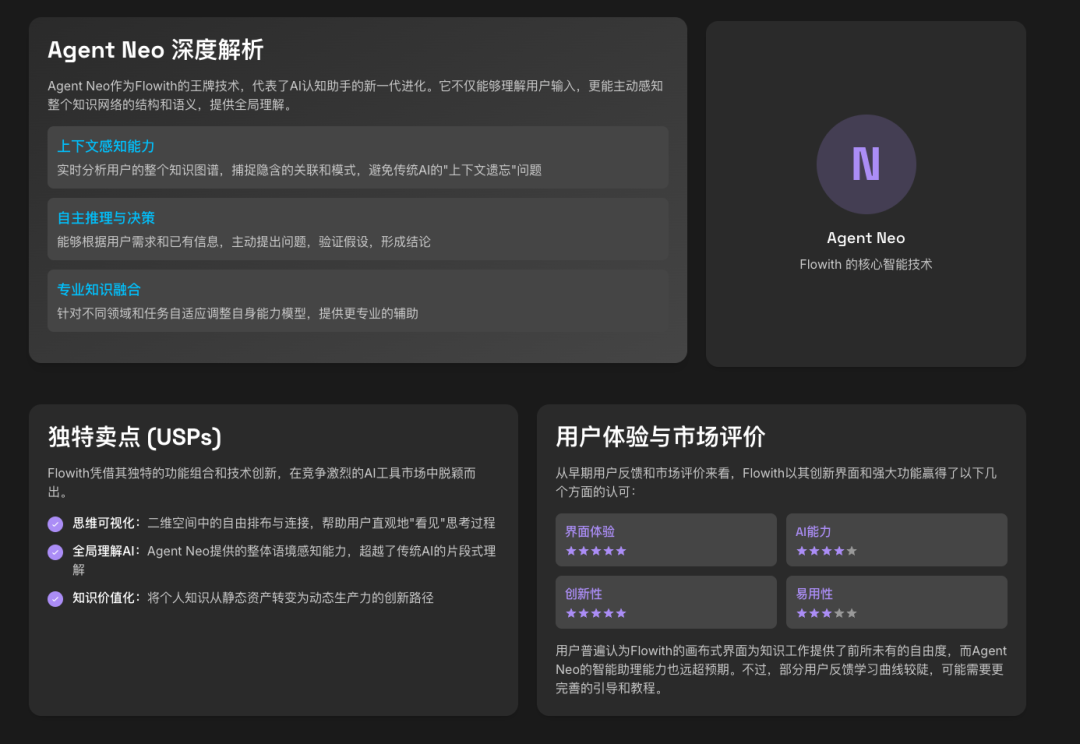
Task: Click the AI能力 rating label
Action: pyautogui.click(x=813, y=532)
